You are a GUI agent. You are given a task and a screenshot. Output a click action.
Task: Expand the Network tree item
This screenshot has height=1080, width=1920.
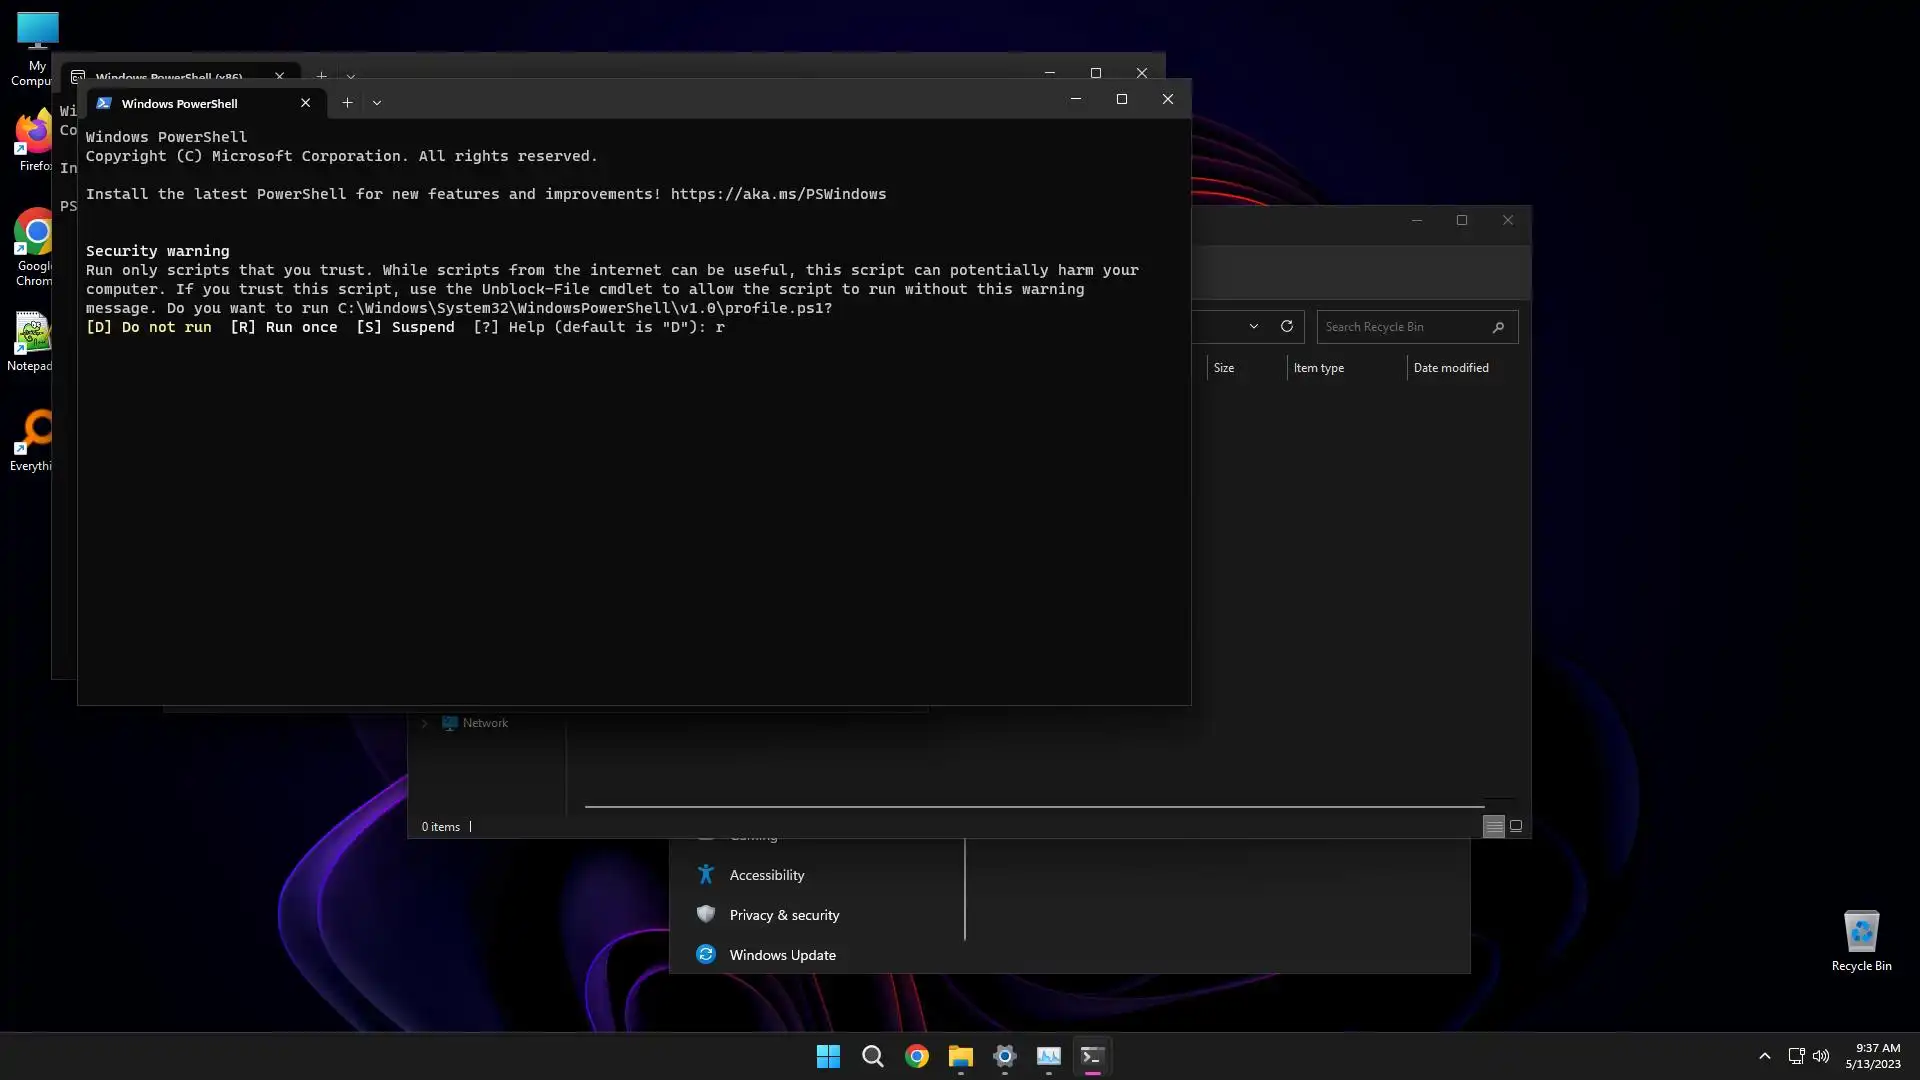(x=424, y=723)
